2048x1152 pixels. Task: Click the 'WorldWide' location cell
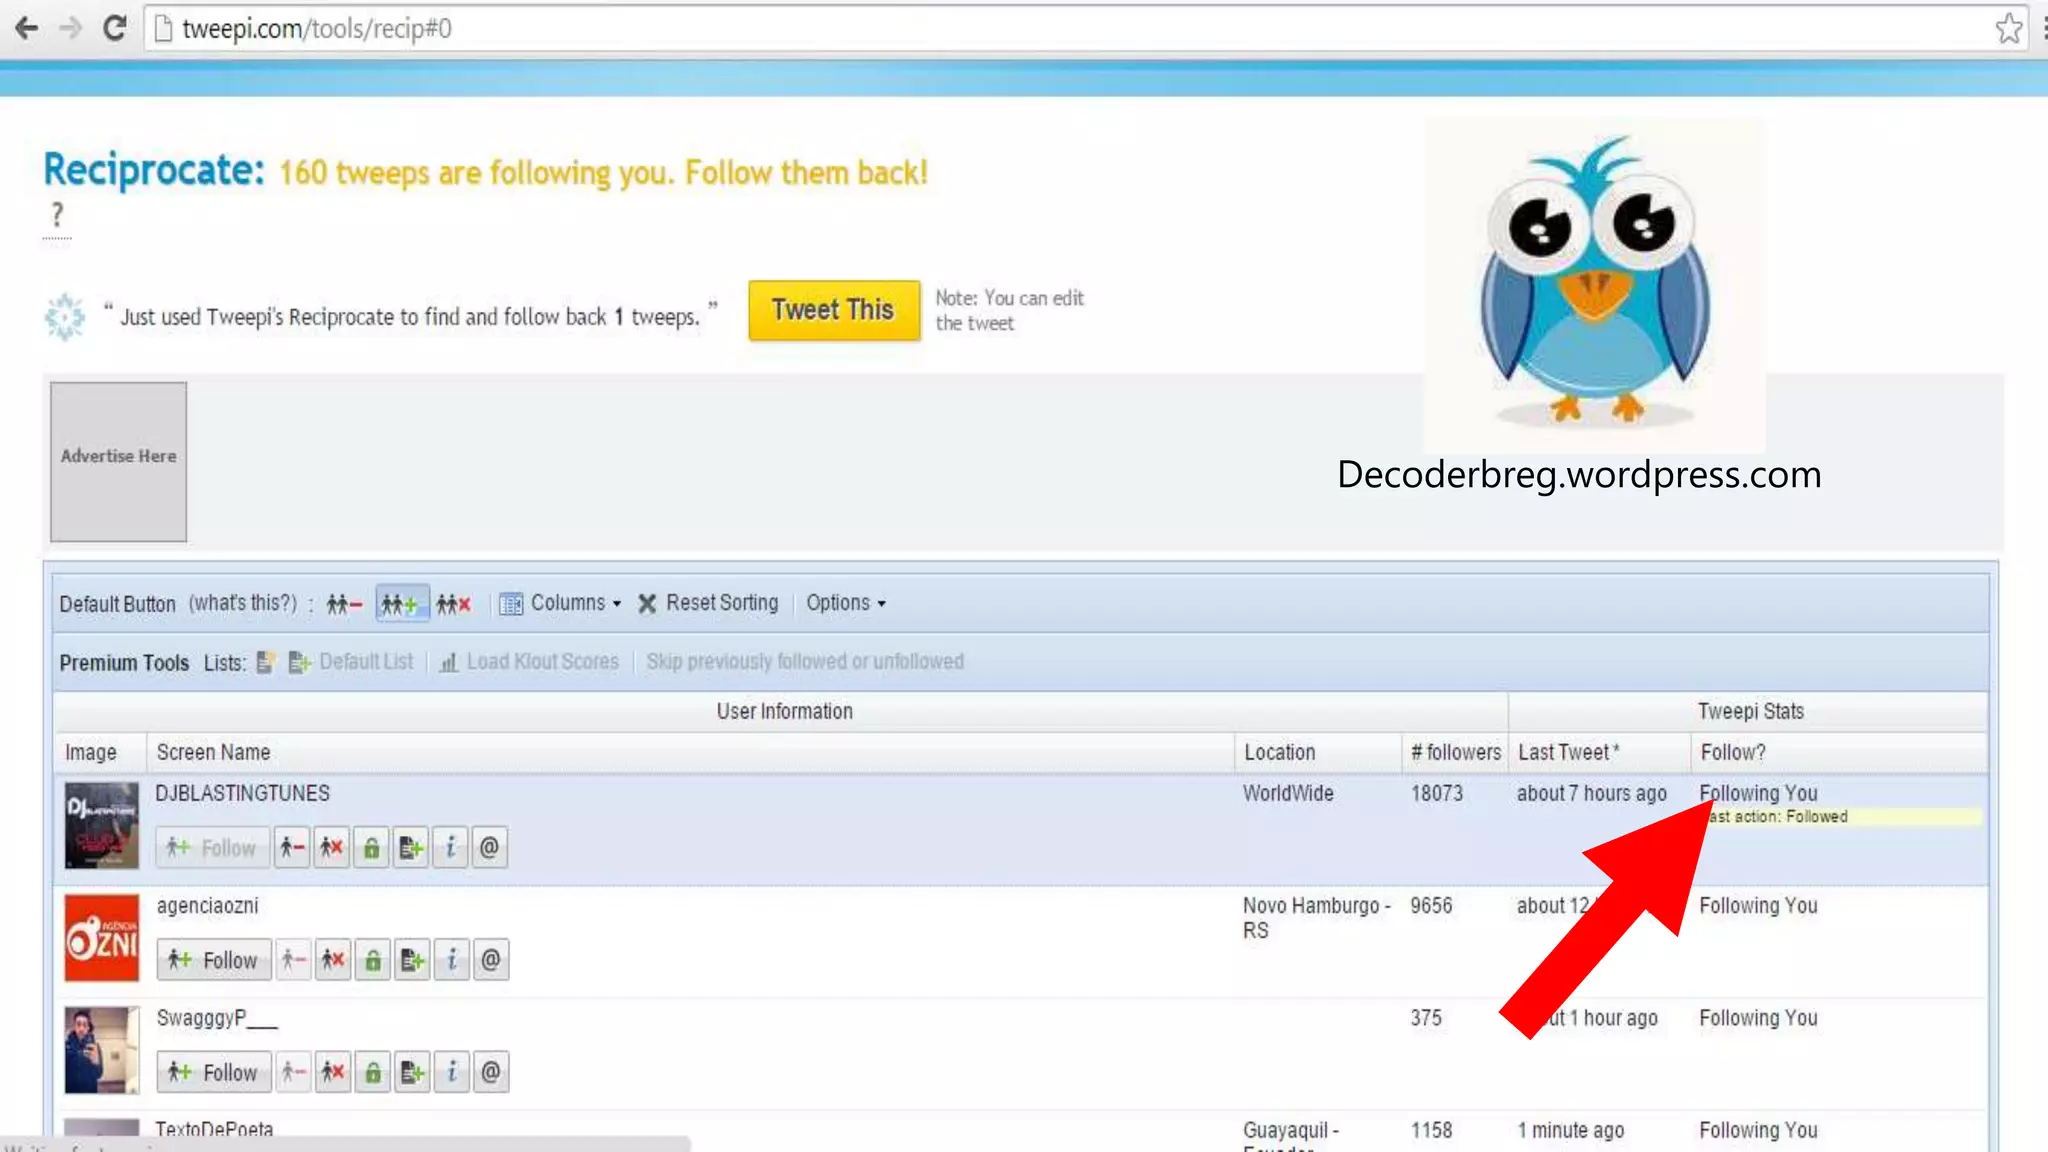[x=1288, y=793]
